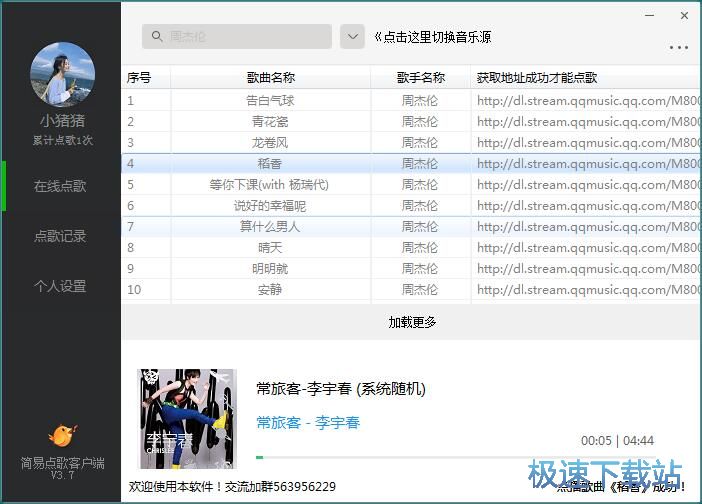Click the 简易点歌客户端 V3.7 label

coord(63,468)
